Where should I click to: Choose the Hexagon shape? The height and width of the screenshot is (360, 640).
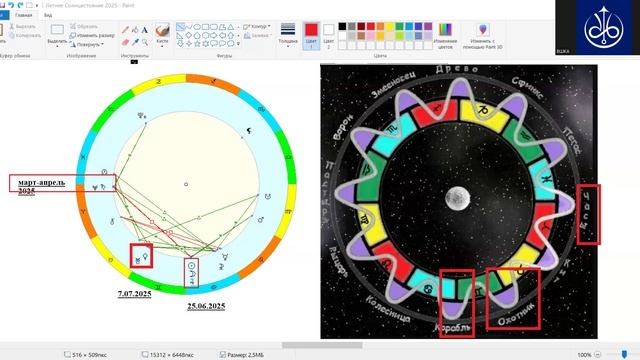coord(205,36)
